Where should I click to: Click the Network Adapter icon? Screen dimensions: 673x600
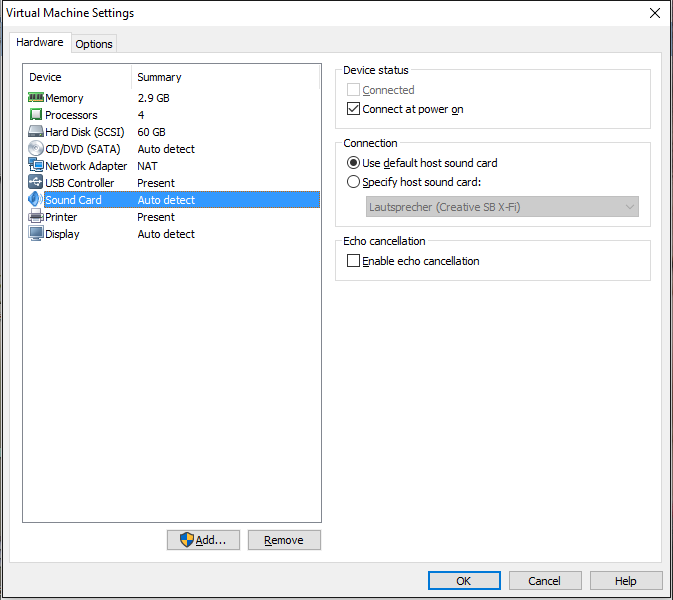(x=36, y=165)
